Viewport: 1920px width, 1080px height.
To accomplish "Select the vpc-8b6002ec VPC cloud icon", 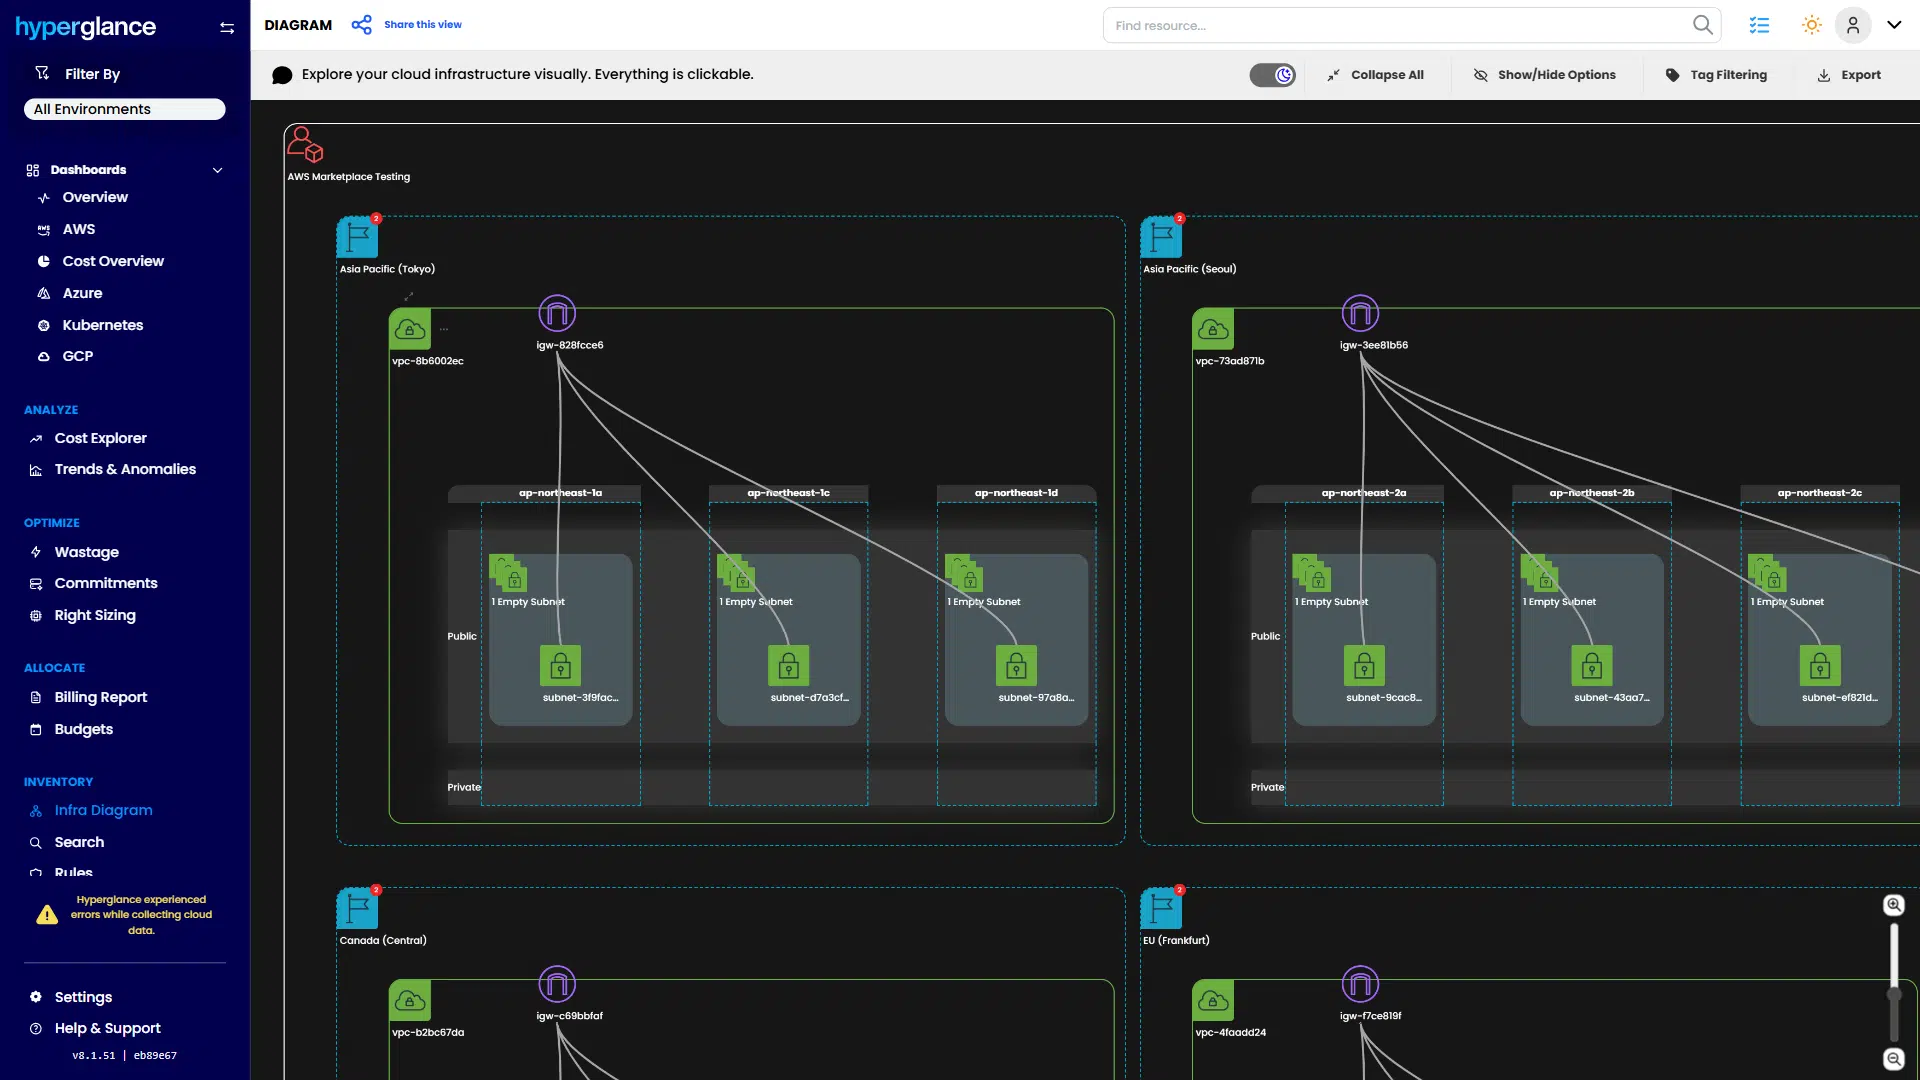I will 410,329.
